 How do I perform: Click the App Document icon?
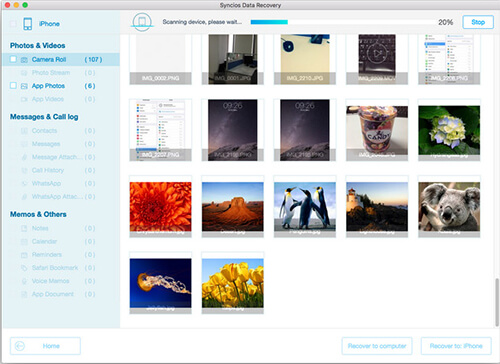(x=24, y=294)
